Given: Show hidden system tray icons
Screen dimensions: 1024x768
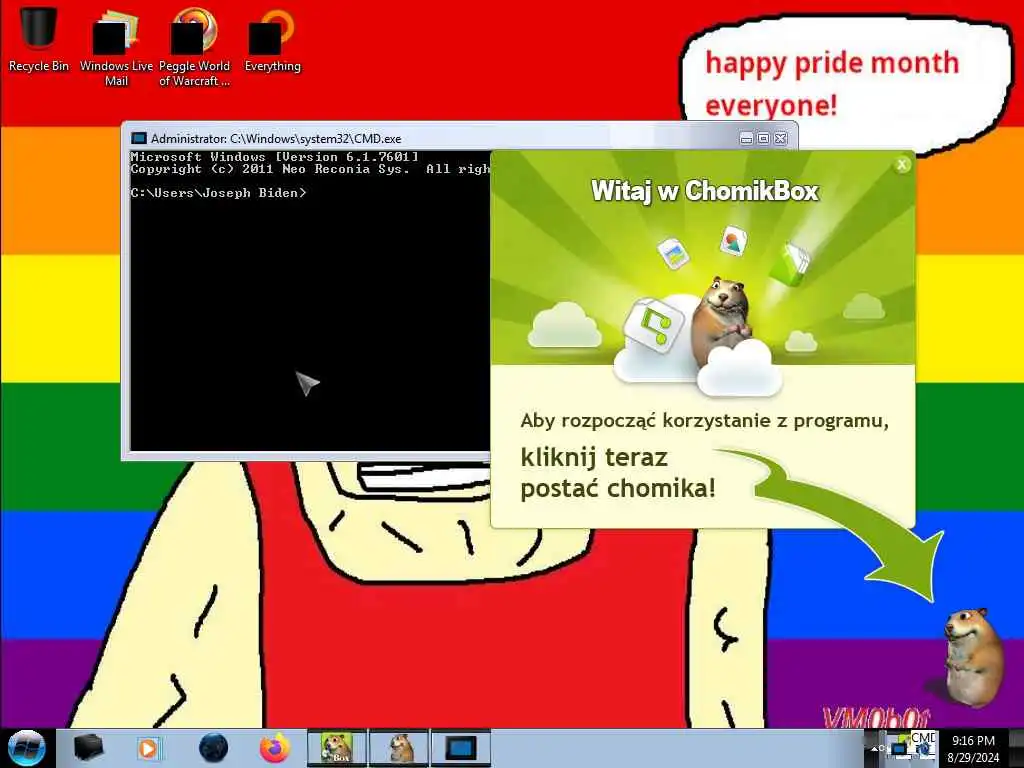Looking at the screenshot, I should [x=874, y=748].
